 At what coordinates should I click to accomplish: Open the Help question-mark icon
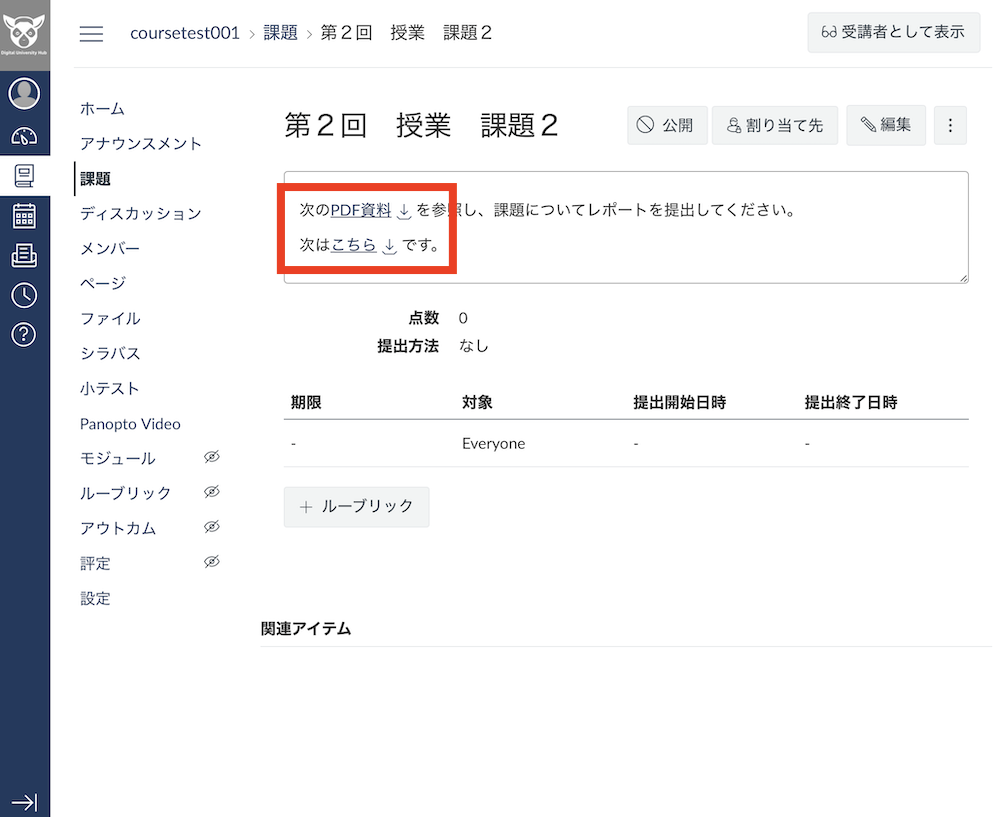pos(24,334)
